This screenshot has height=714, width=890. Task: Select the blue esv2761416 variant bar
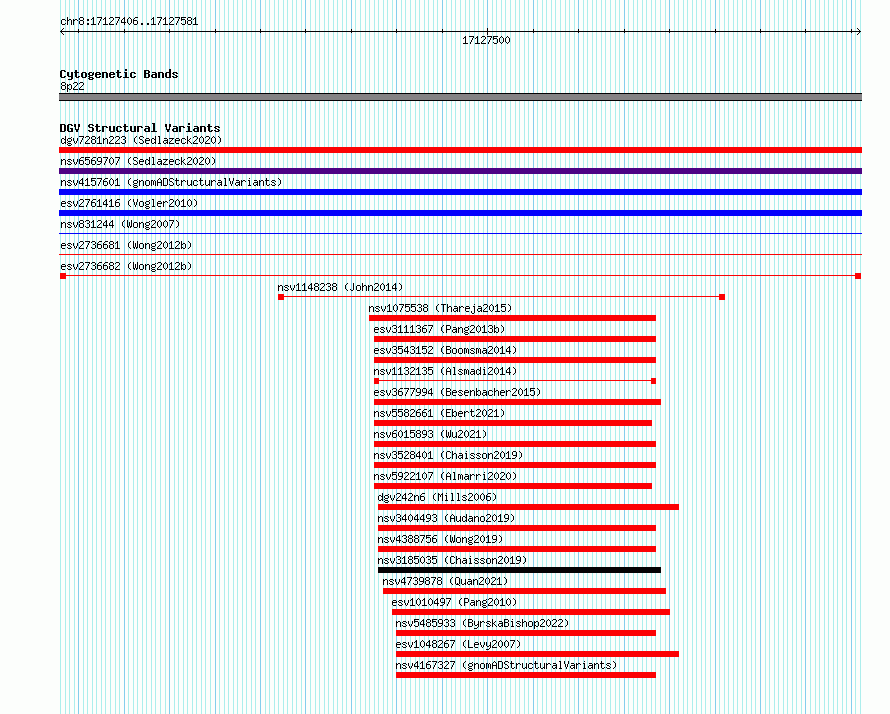tap(460, 213)
